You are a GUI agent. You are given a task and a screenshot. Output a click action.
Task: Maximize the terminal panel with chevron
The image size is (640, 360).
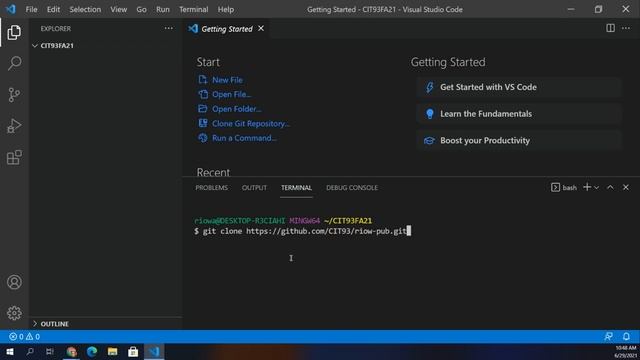[610, 187]
